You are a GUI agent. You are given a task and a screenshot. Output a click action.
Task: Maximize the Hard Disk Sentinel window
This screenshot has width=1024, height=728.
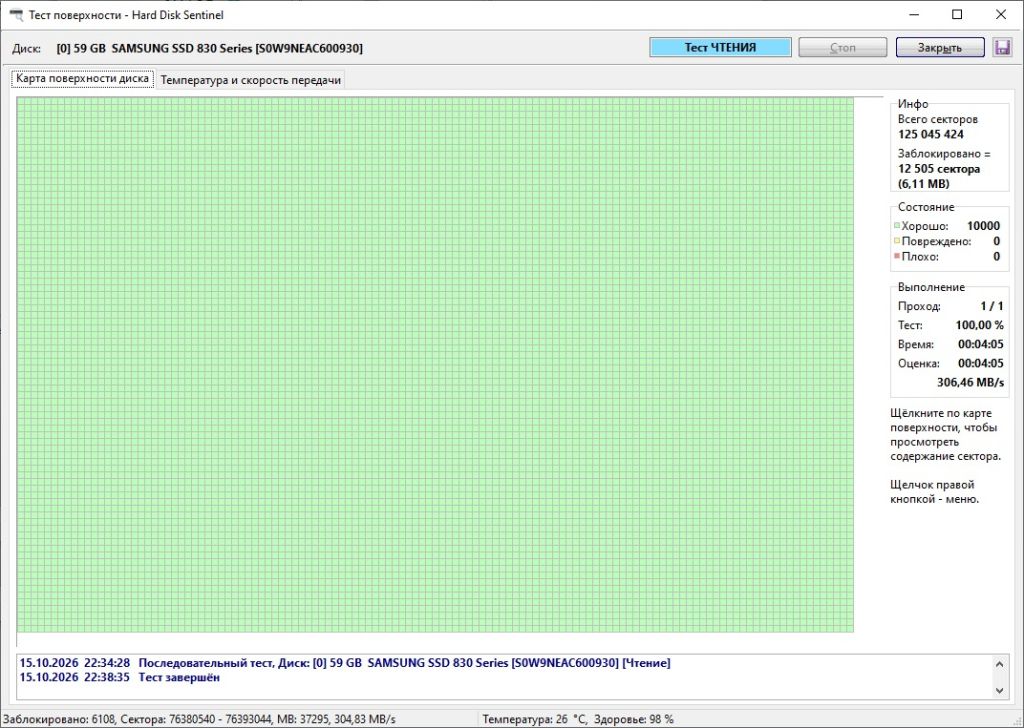[x=957, y=14]
